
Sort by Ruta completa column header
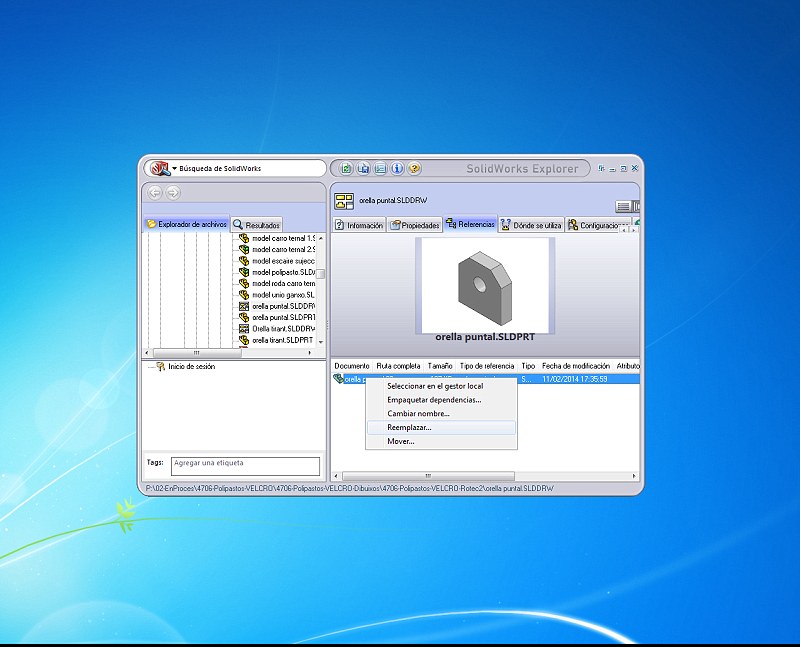[398, 366]
